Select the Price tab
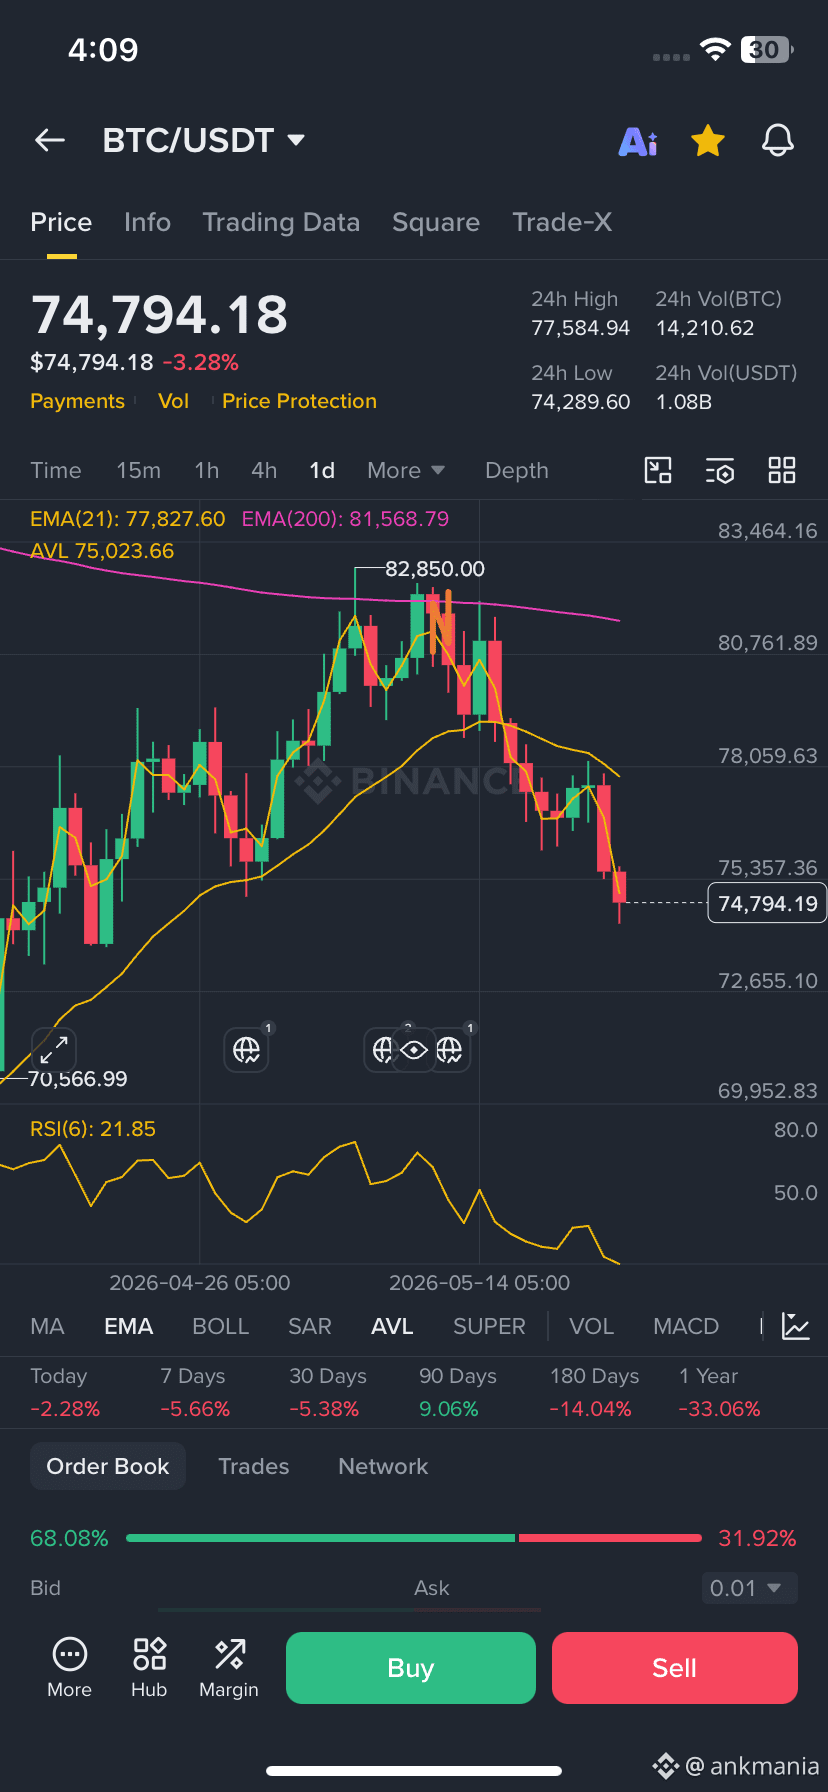Viewport: 828px width, 1792px height. point(61,222)
